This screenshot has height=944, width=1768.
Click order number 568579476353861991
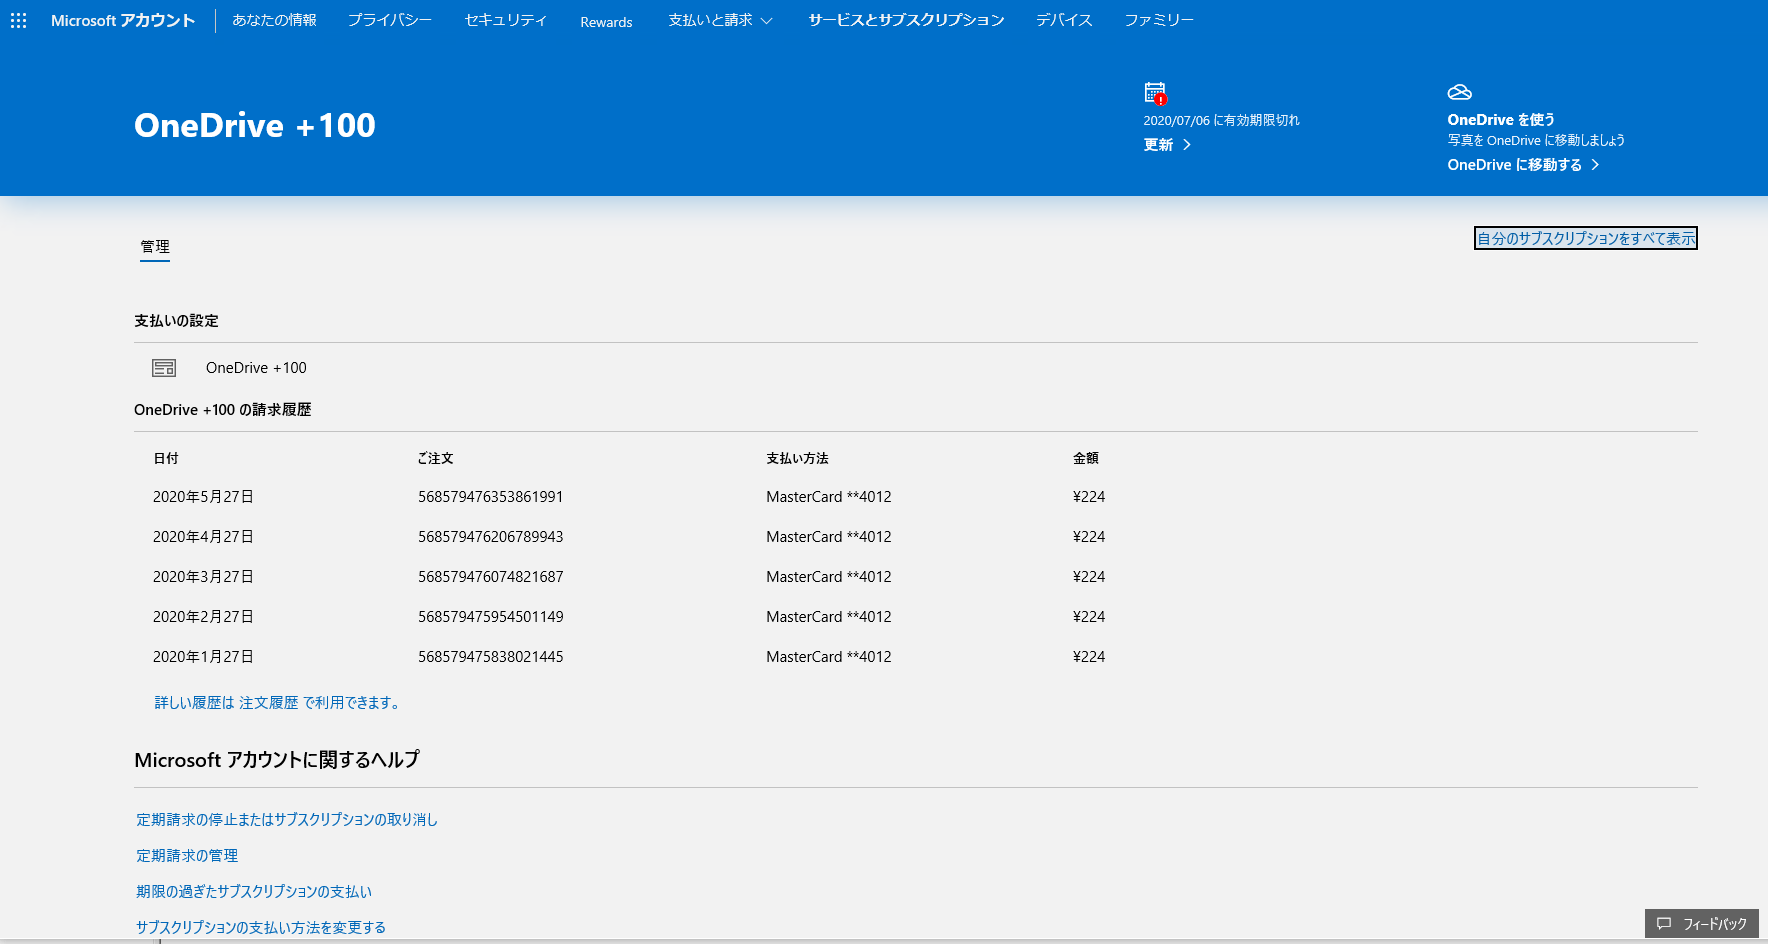click(491, 497)
